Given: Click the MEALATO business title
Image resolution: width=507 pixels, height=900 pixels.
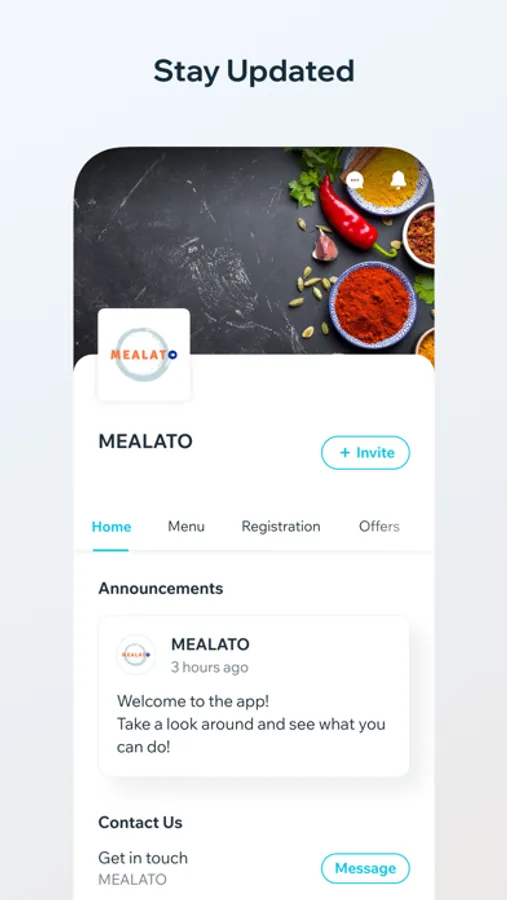Looking at the screenshot, I should click(x=145, y=441).
